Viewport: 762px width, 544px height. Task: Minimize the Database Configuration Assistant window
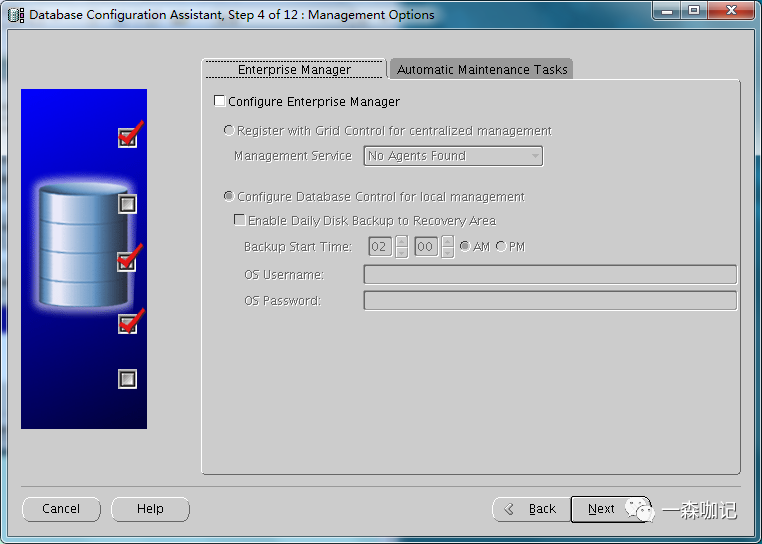click(x=667, y=10)
